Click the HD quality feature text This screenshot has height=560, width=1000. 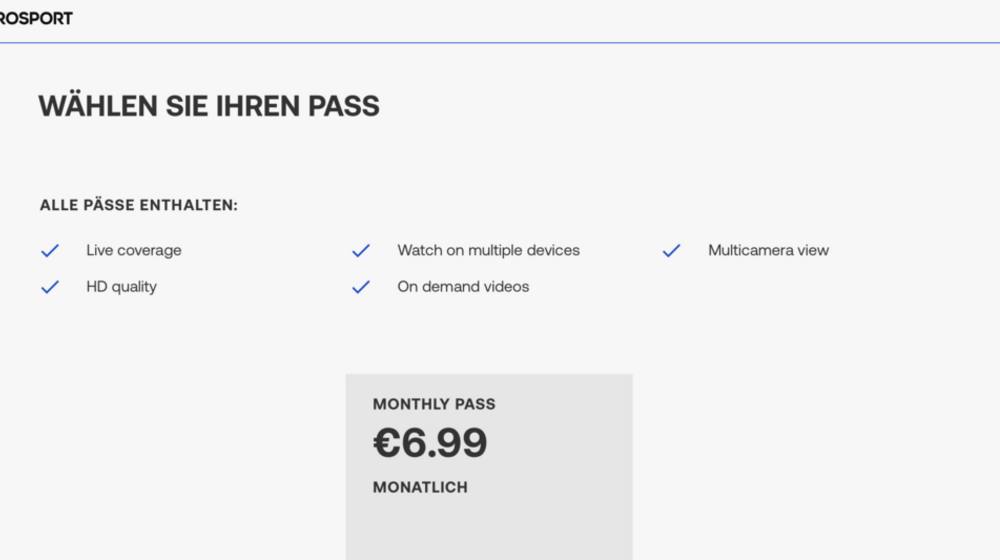[x=121, y=287]
